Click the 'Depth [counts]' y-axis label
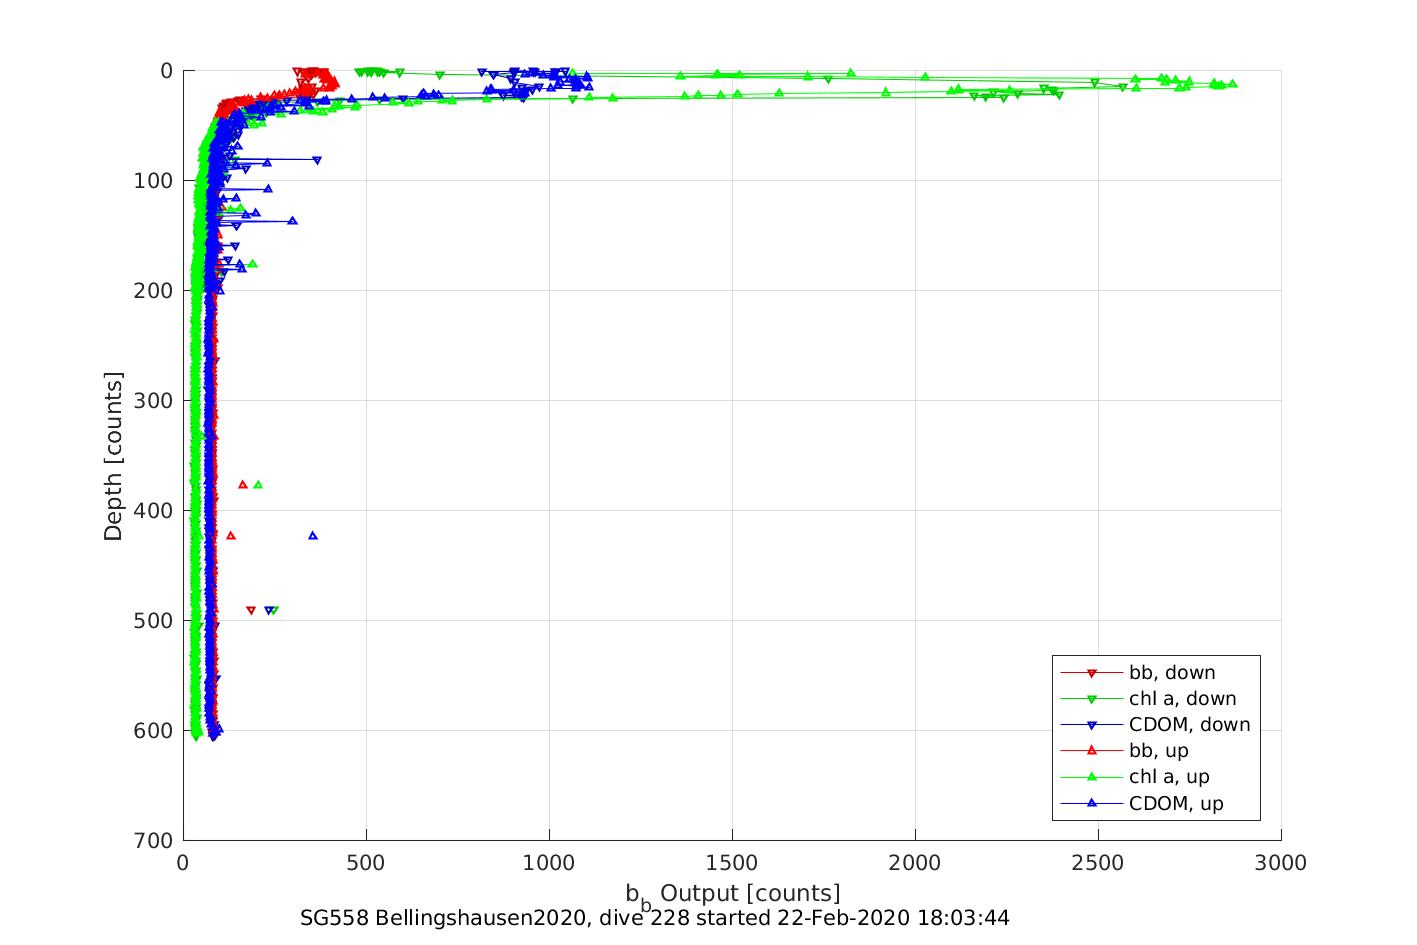This screenshot has height=945, width=1417. [113, 456]
